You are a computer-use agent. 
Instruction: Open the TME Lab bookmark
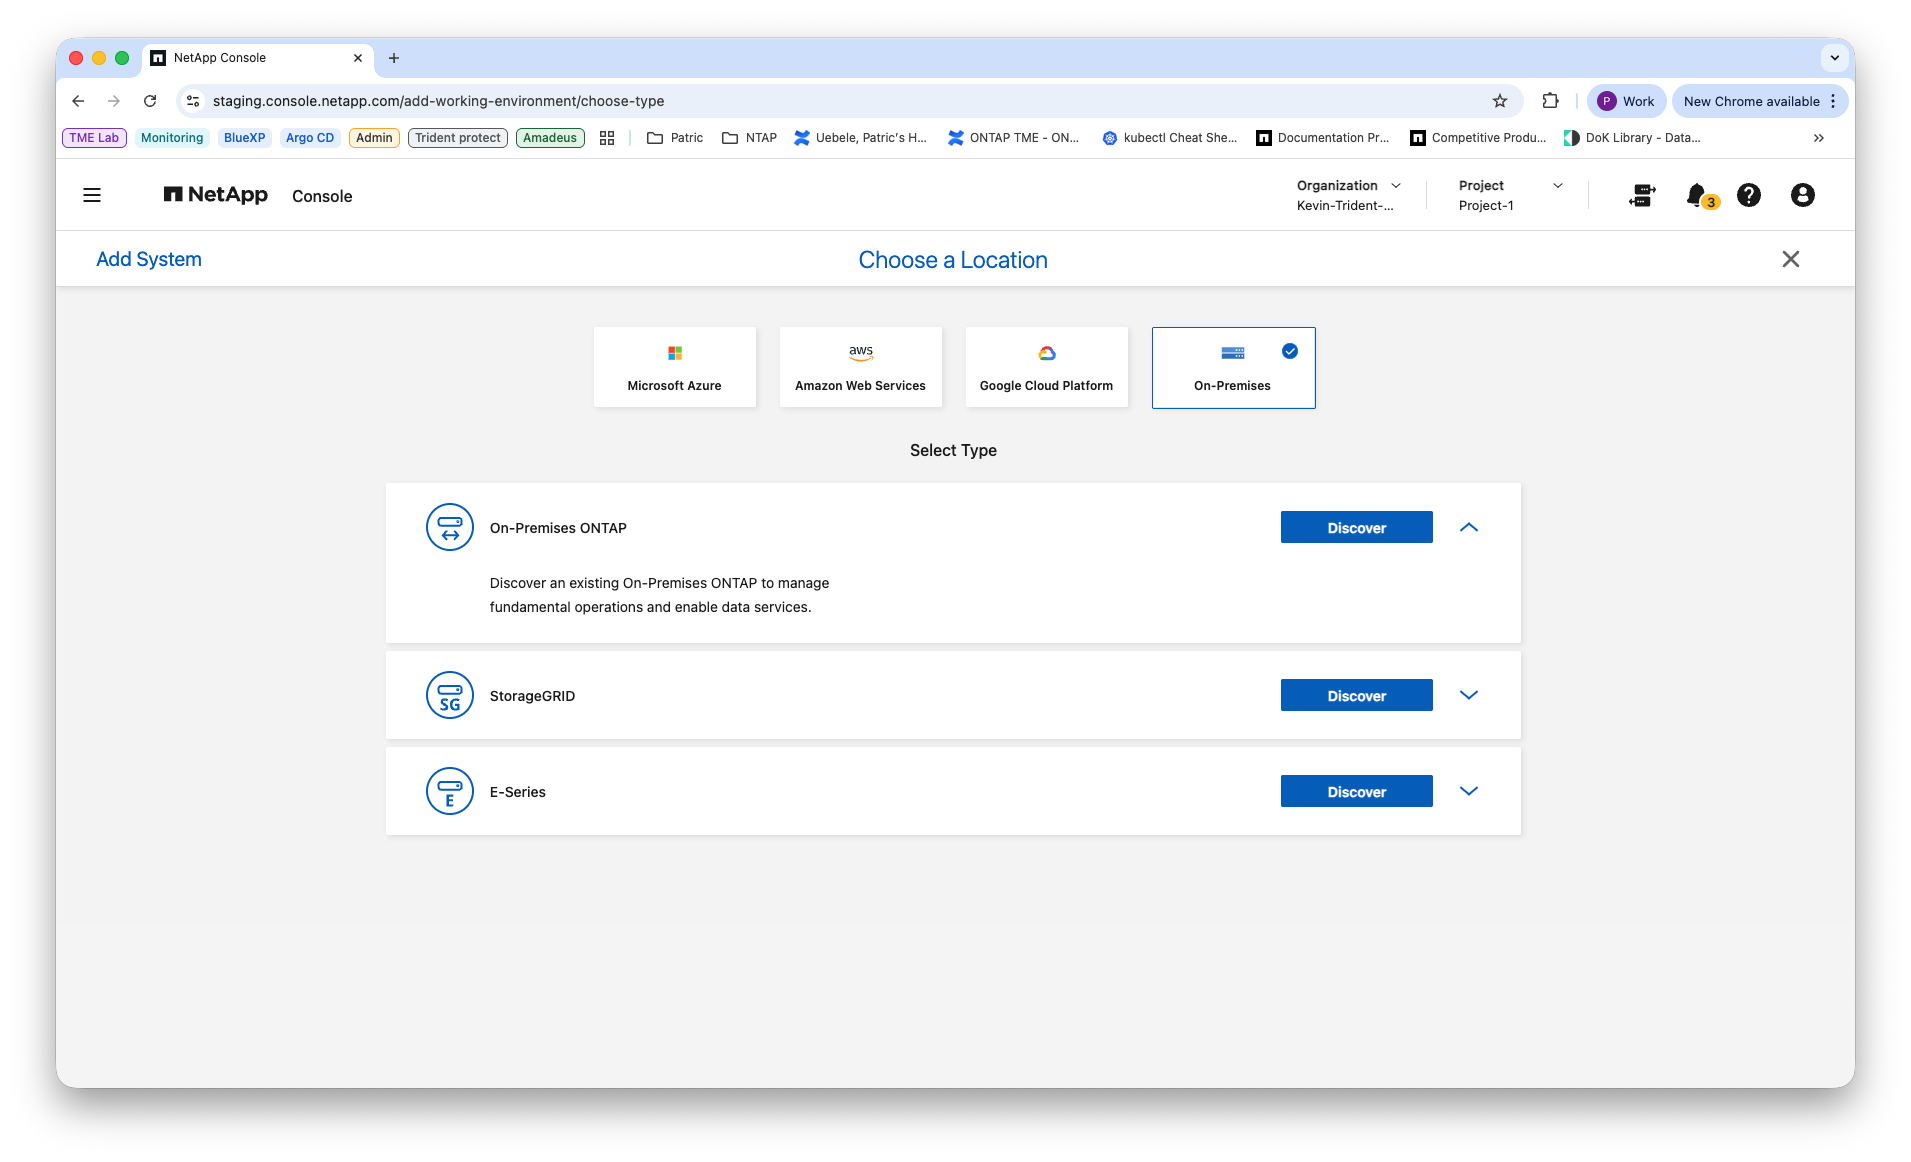click(x=94, y=138)
